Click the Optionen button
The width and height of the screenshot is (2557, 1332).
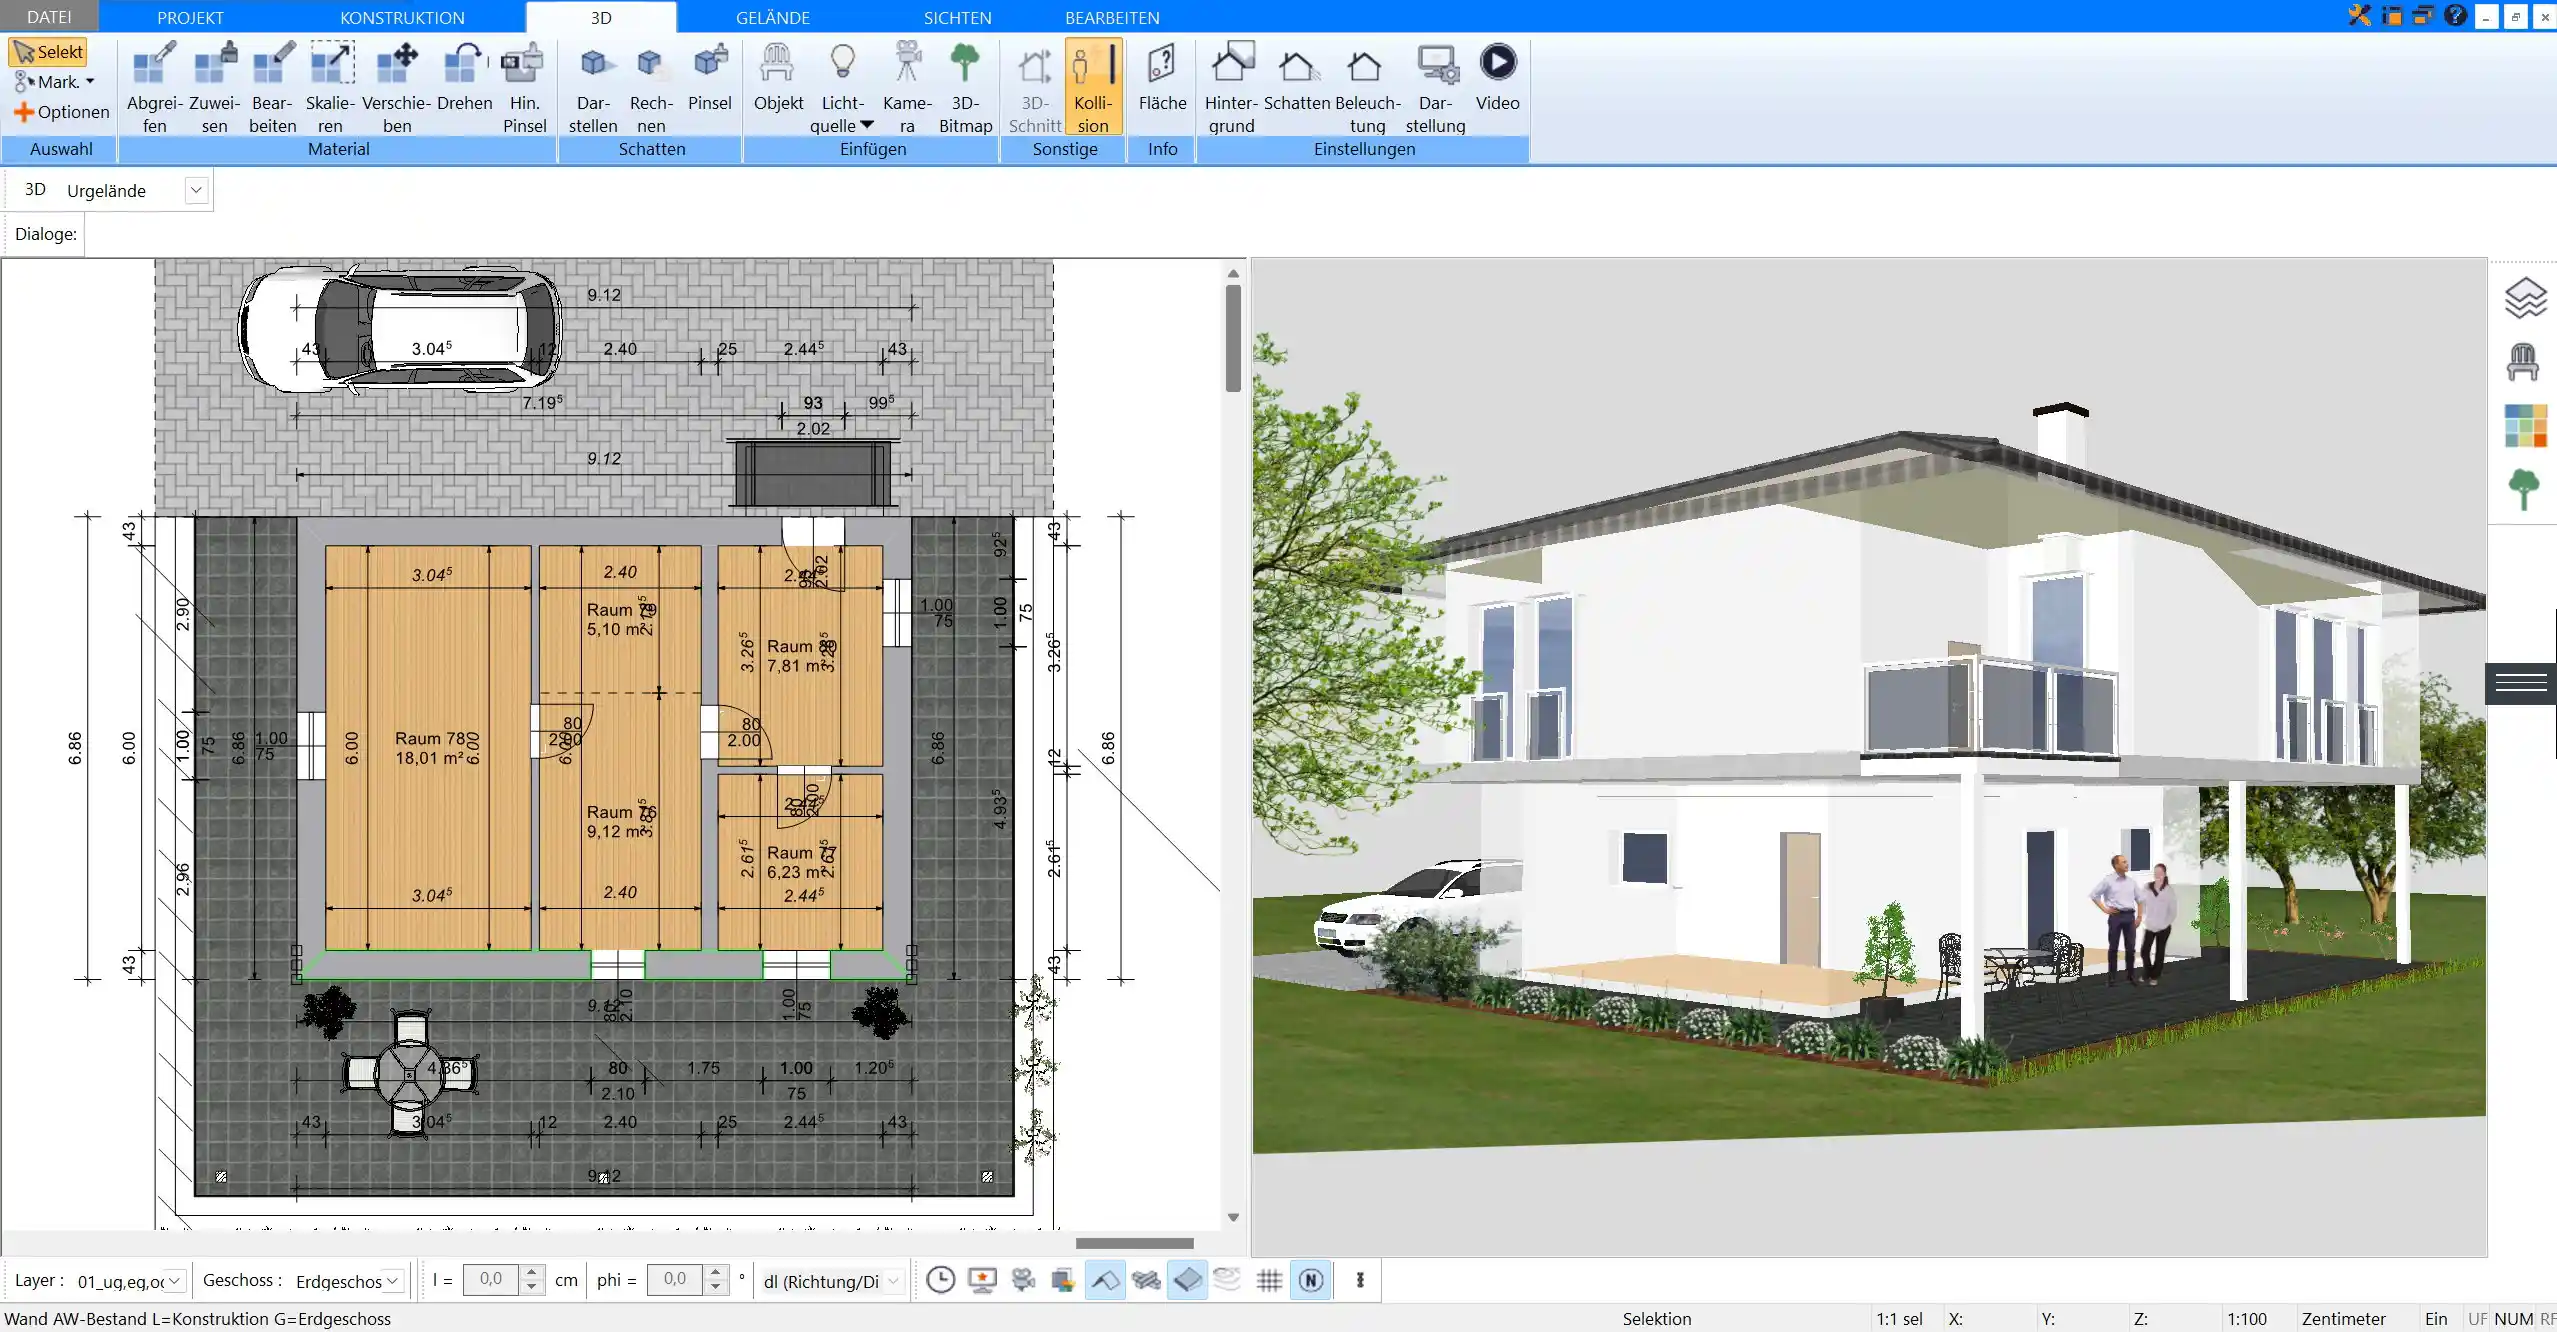click(61, 112)
